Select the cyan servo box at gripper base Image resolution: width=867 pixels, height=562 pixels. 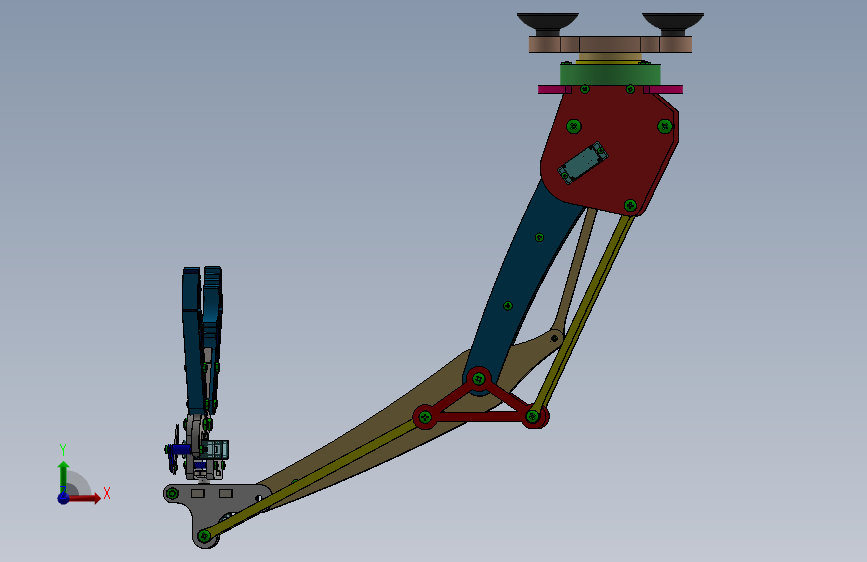[x=215, y=449]
